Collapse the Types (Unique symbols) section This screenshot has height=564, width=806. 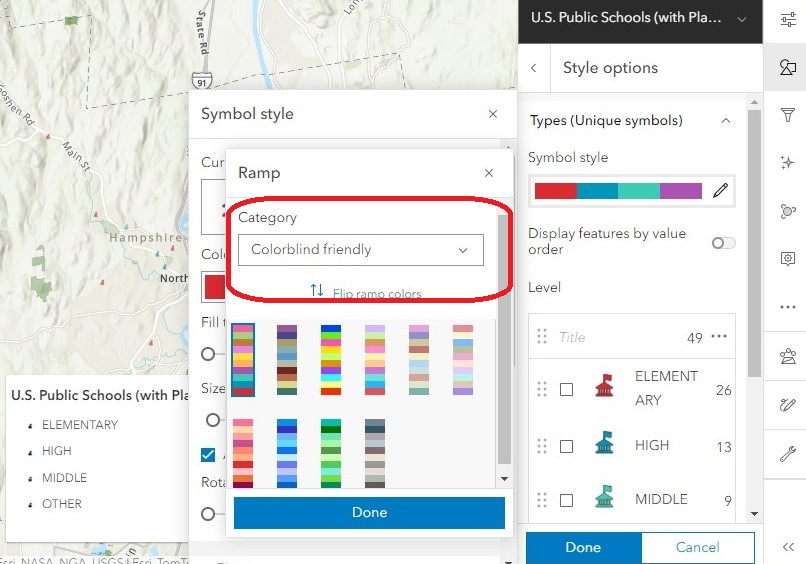pos(726,121)
